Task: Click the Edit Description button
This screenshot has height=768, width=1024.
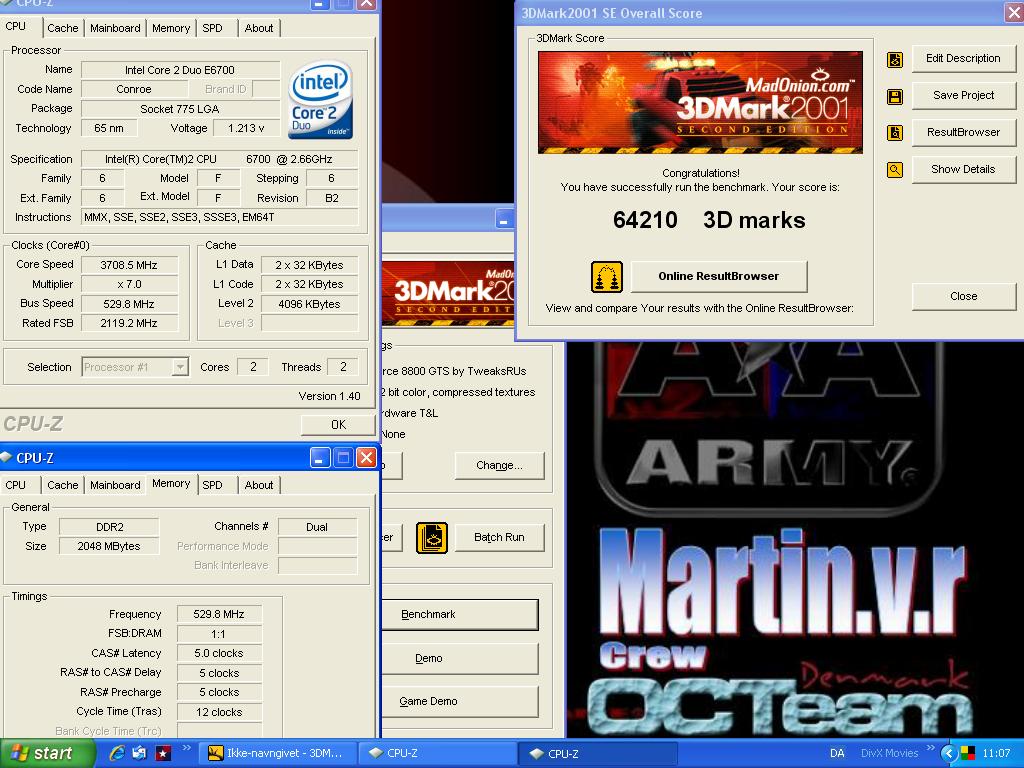Action: [x=963, y=59]
